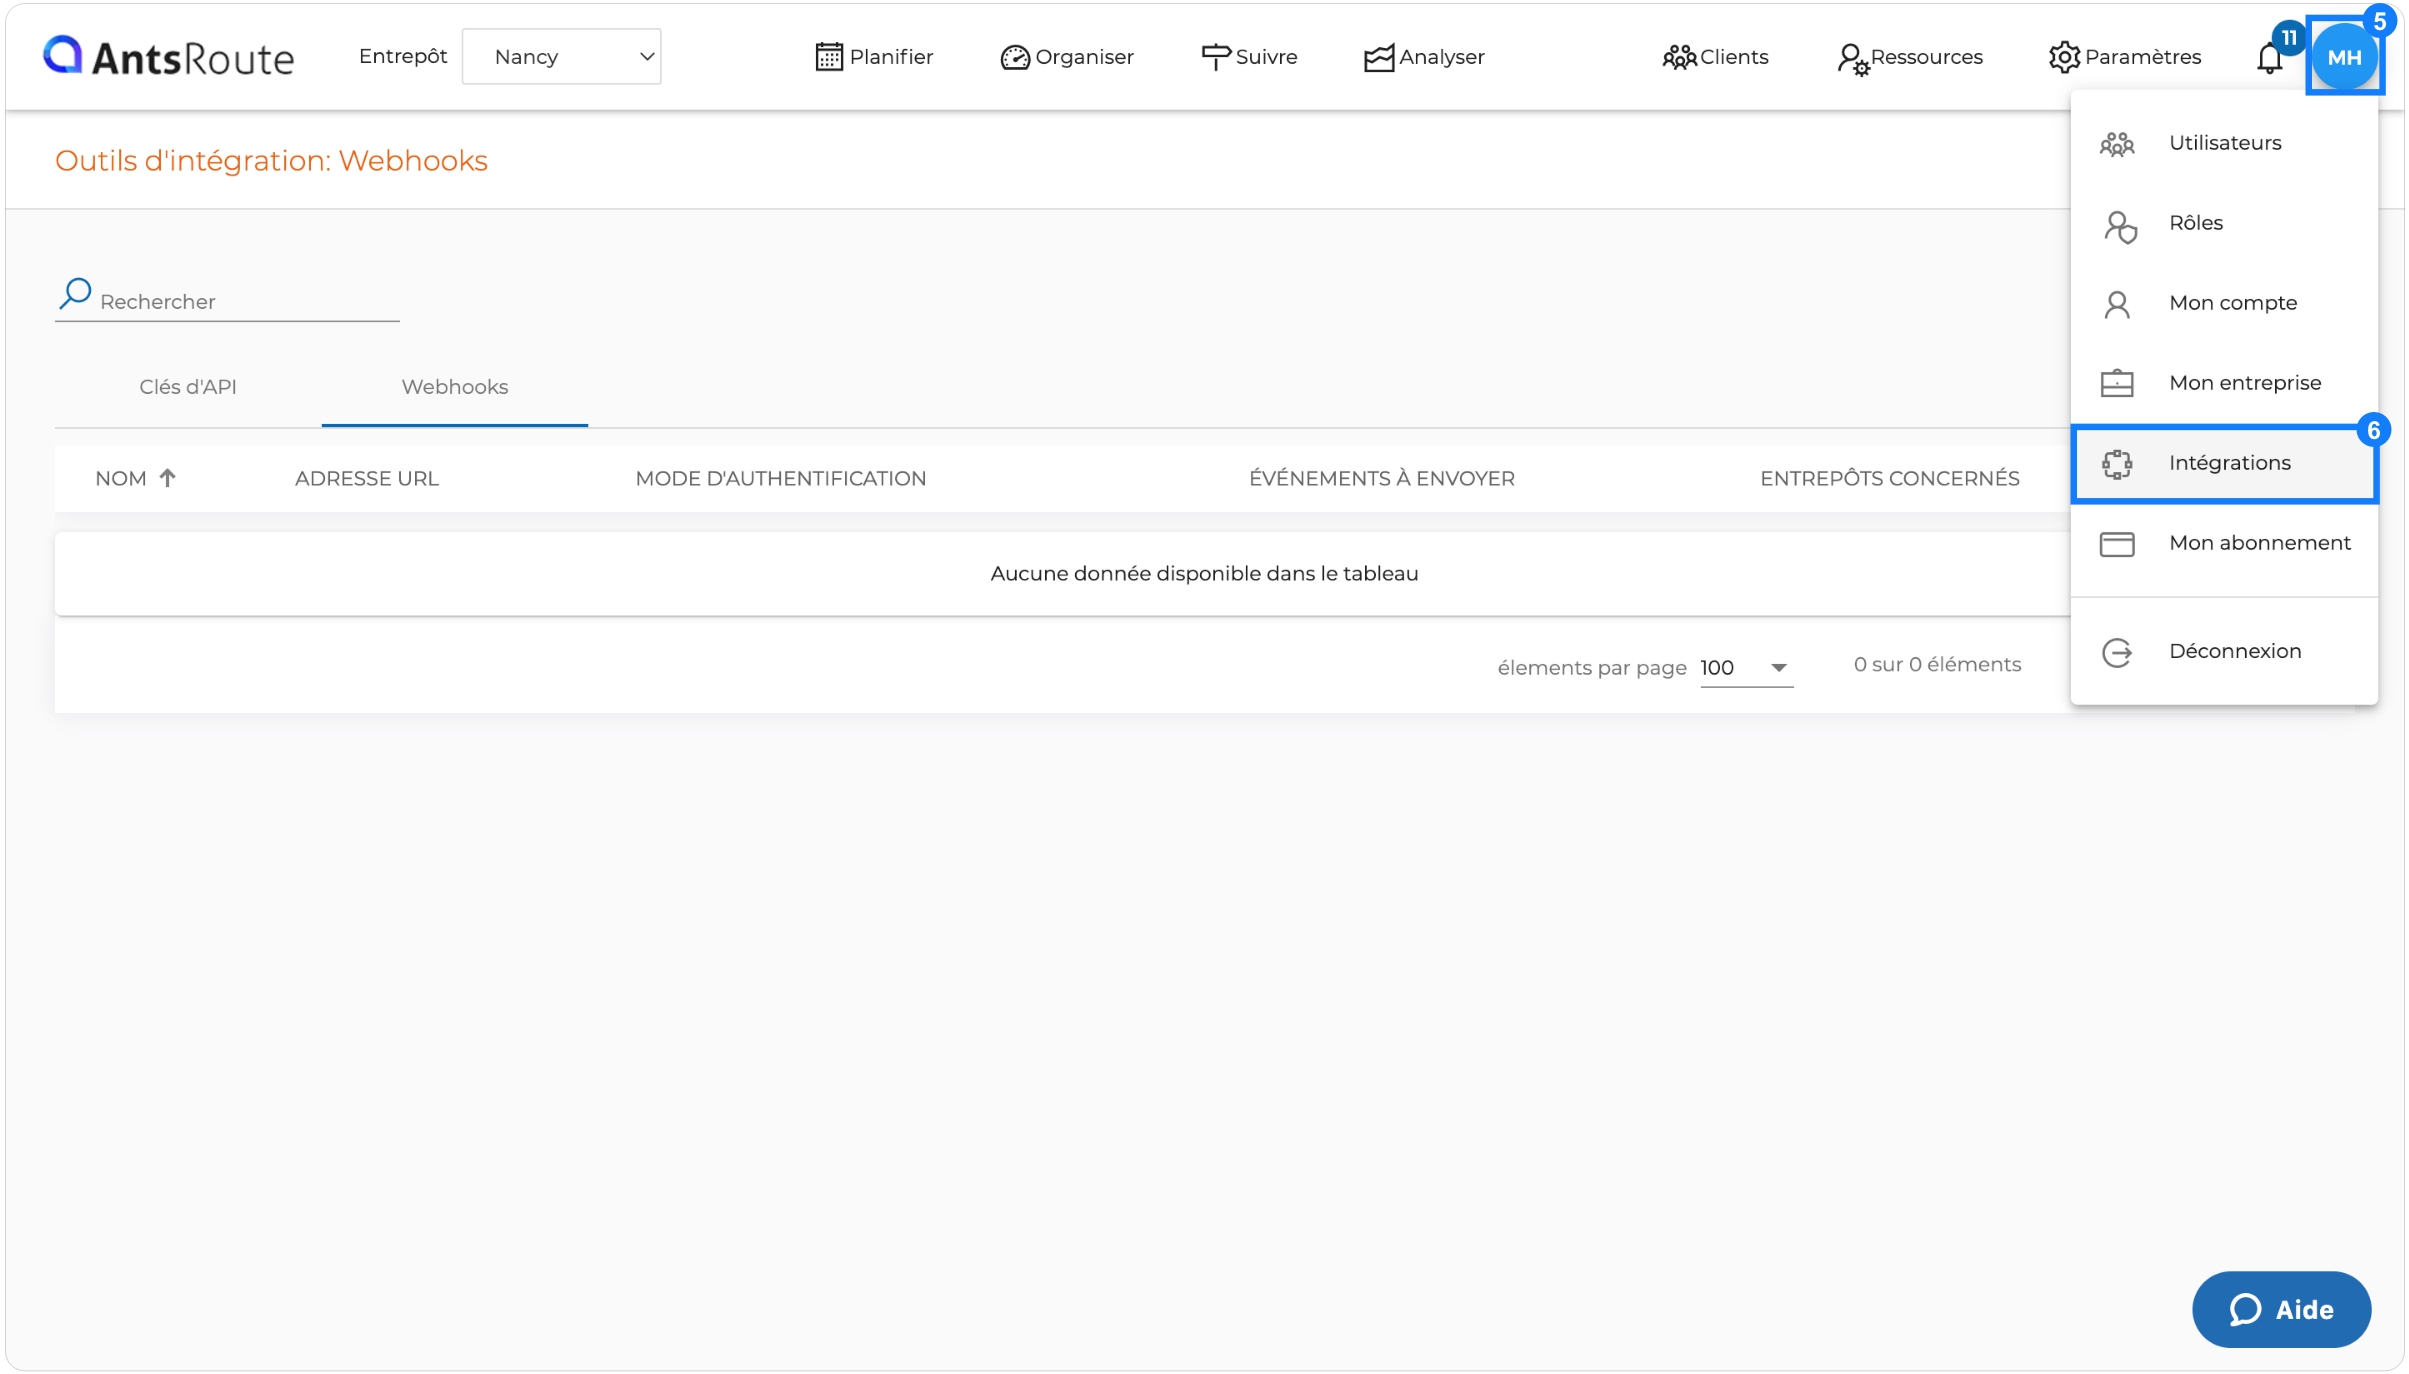Open the Nancy warehouse dropdown

tap(561, 57)
